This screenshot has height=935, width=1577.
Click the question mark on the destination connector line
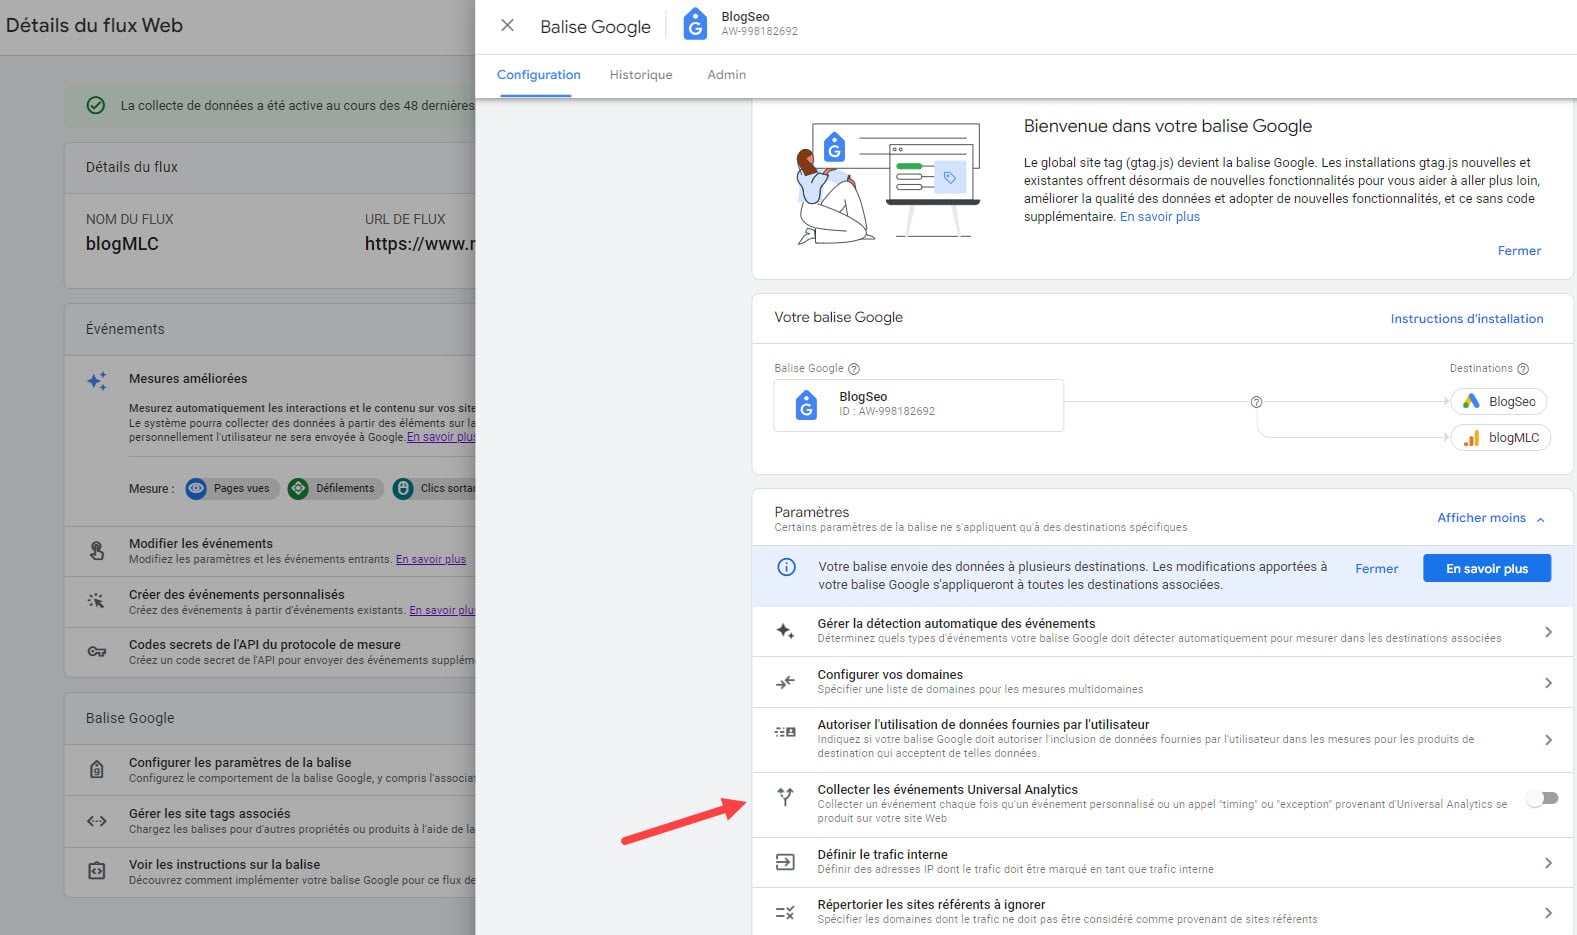[x=1256, y=402]
